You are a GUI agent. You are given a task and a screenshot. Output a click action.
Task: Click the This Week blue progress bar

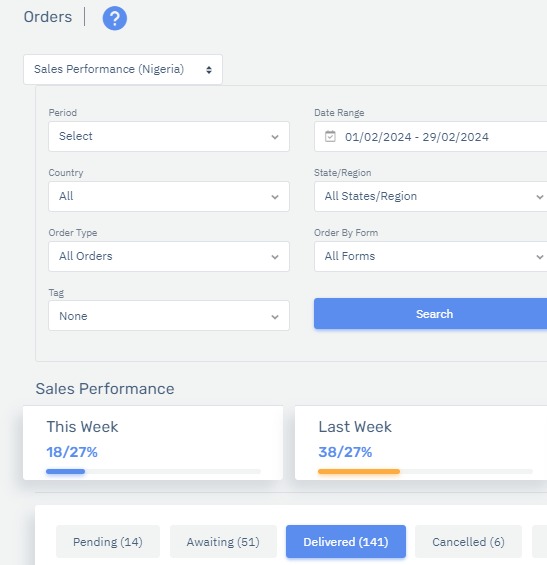pos(66,471)
